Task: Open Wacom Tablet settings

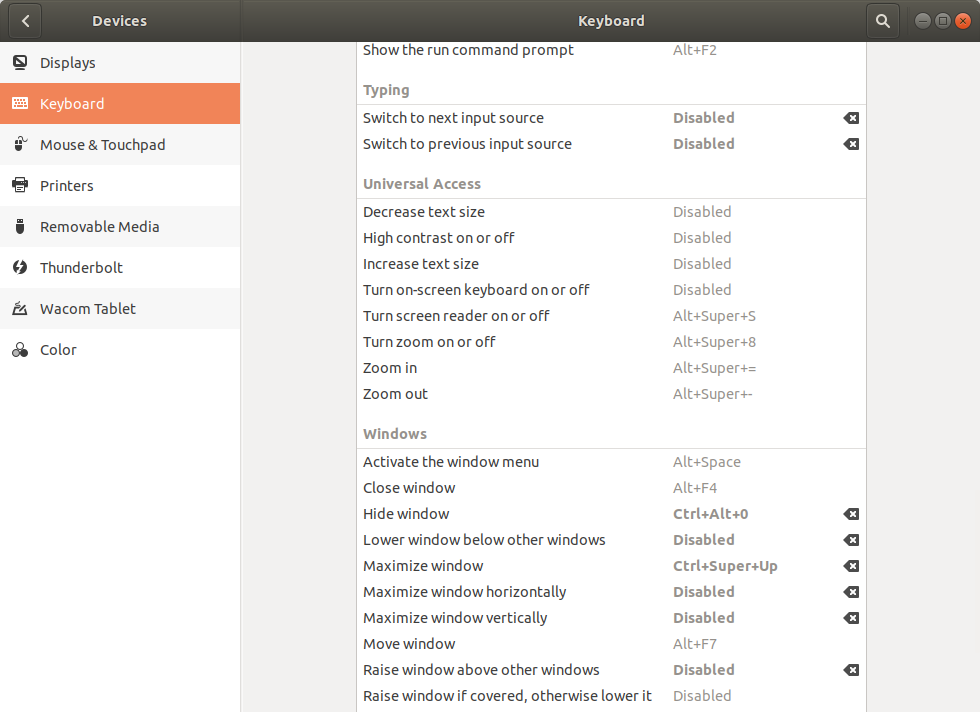Action: pos(120,309)
